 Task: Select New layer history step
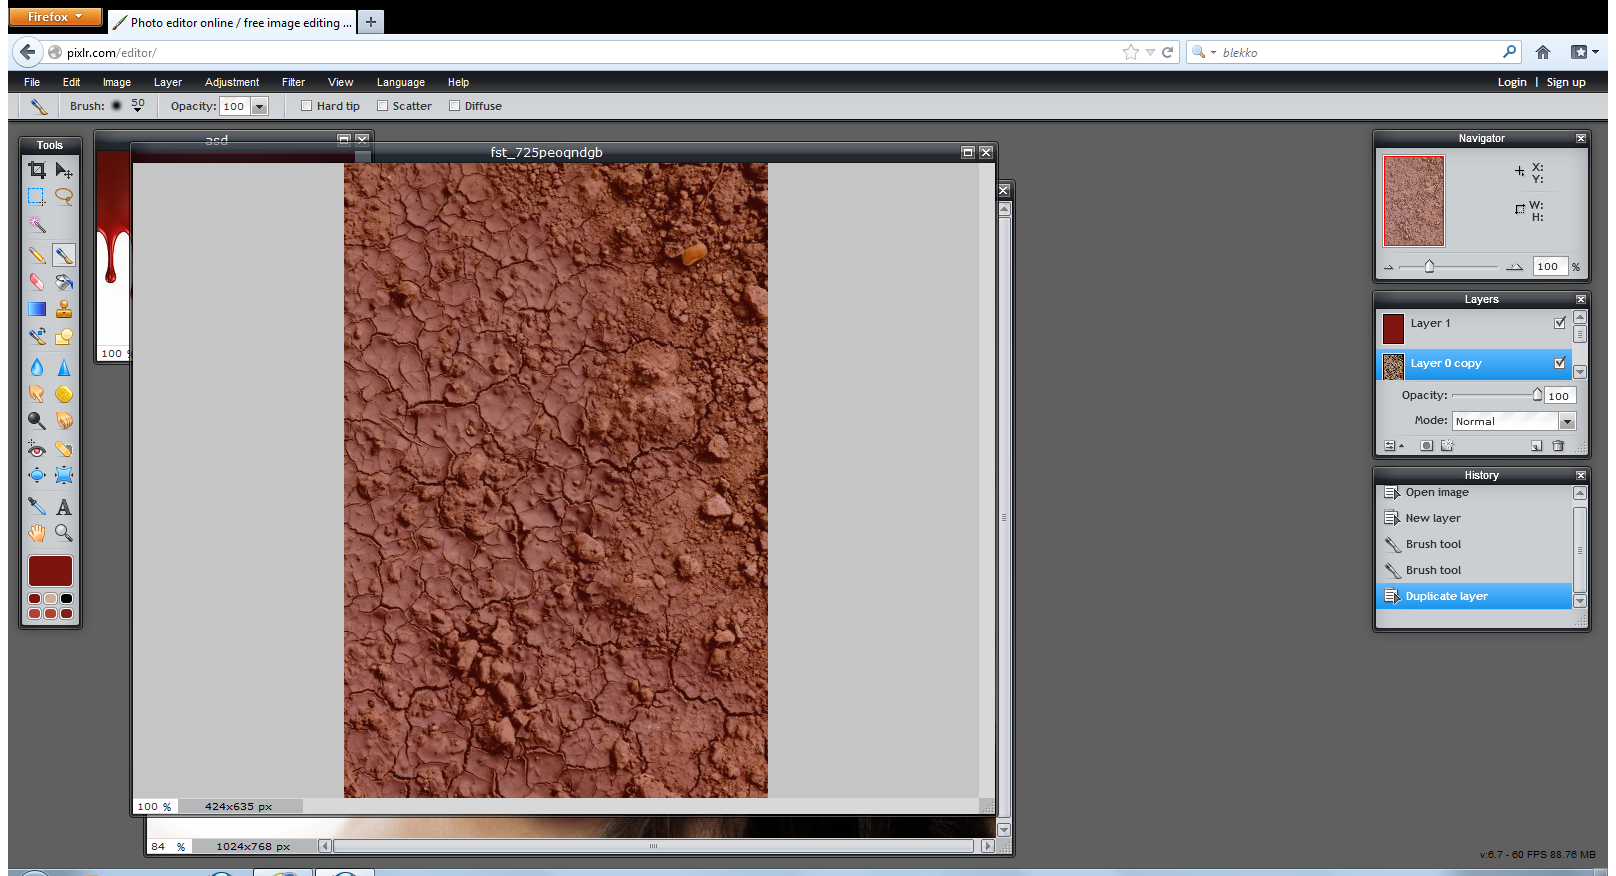(1474, 518)
